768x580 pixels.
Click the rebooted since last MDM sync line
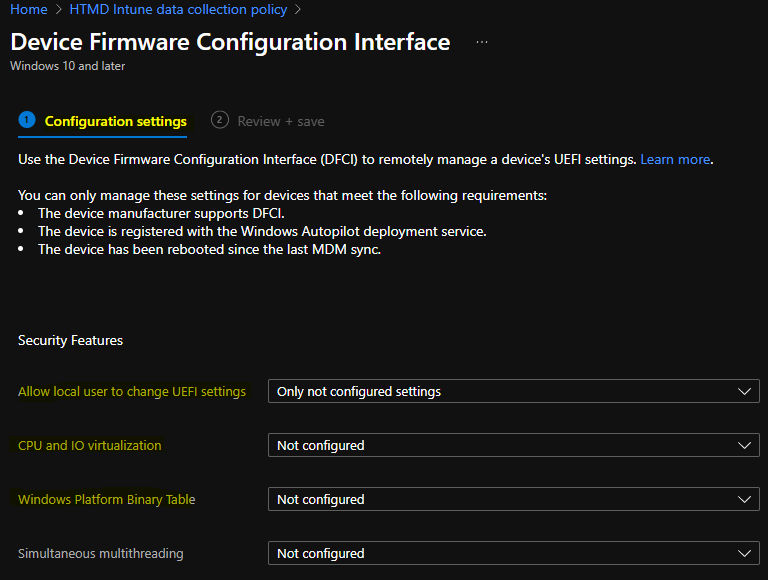click(209, 249)
